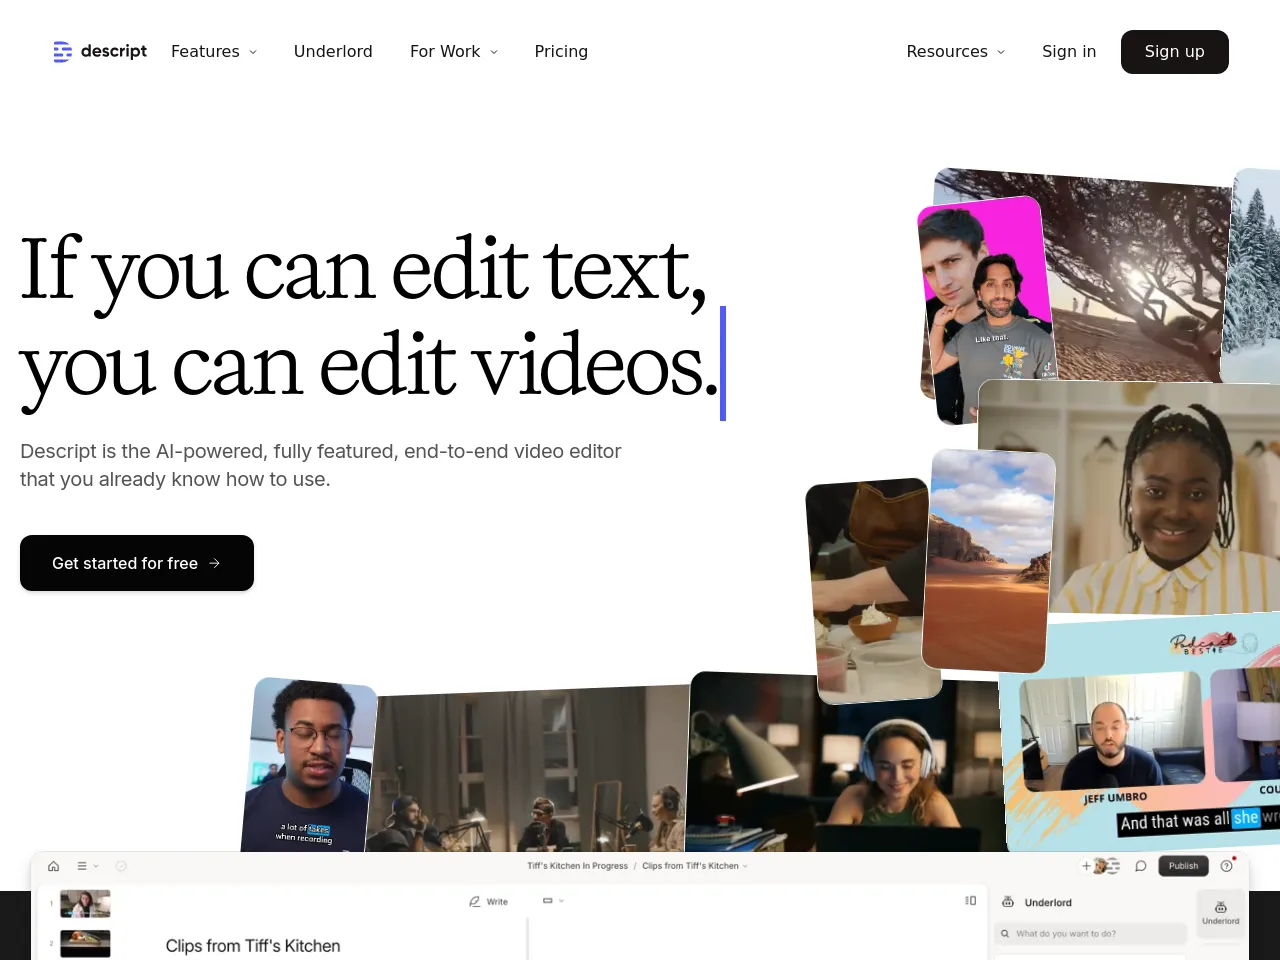Open the help question mark icon
Image resolution: width=1280 pixels, height=960 pixels.
tap(1227, 866)
